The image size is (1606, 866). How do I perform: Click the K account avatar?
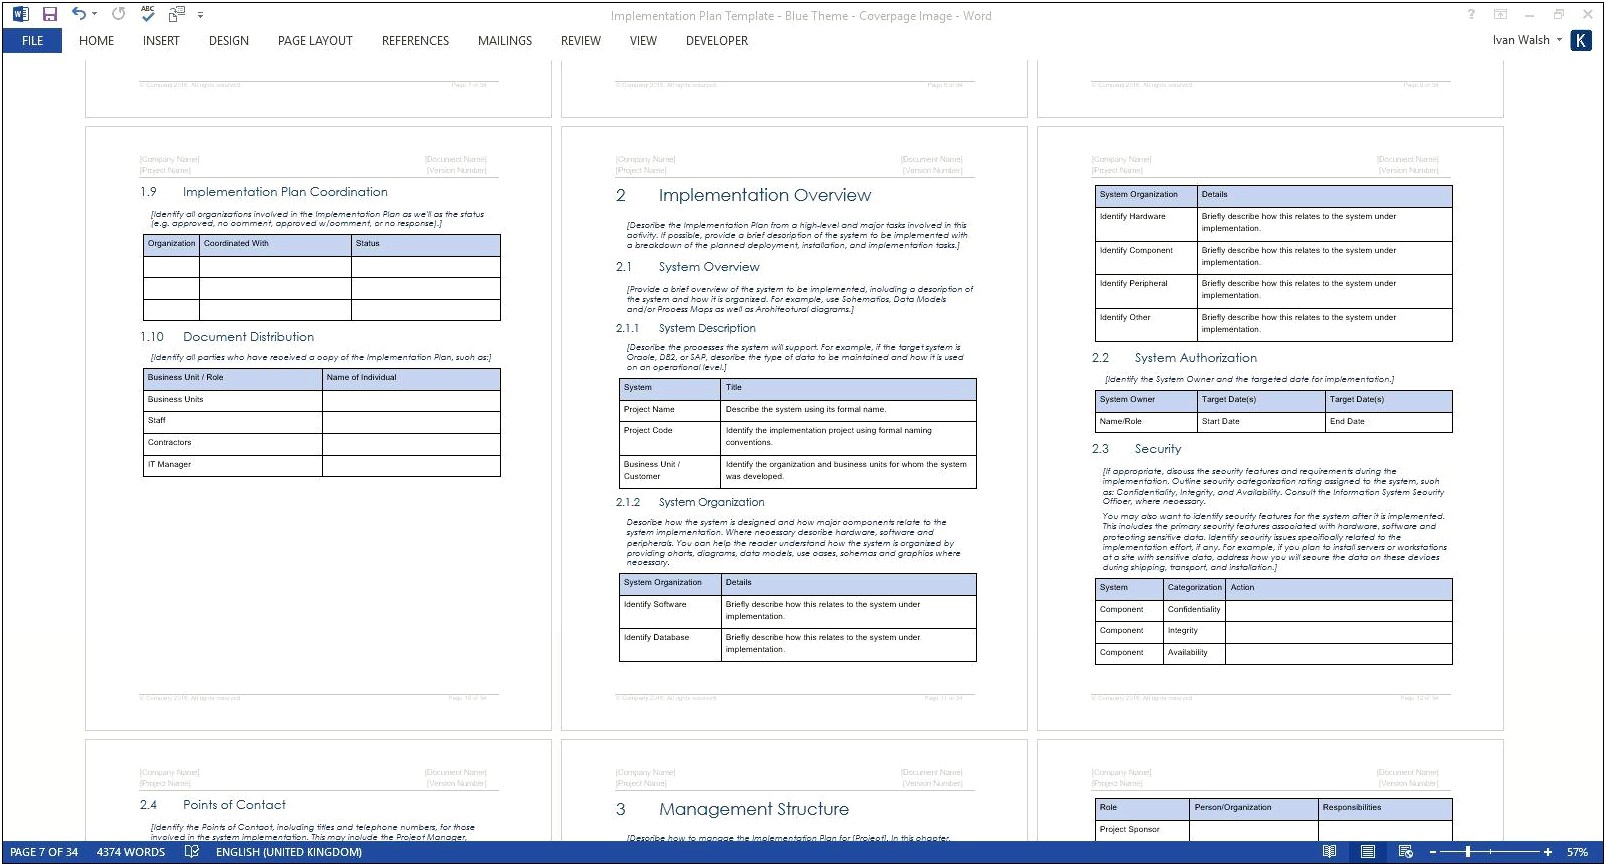(x=1581, y=40)
